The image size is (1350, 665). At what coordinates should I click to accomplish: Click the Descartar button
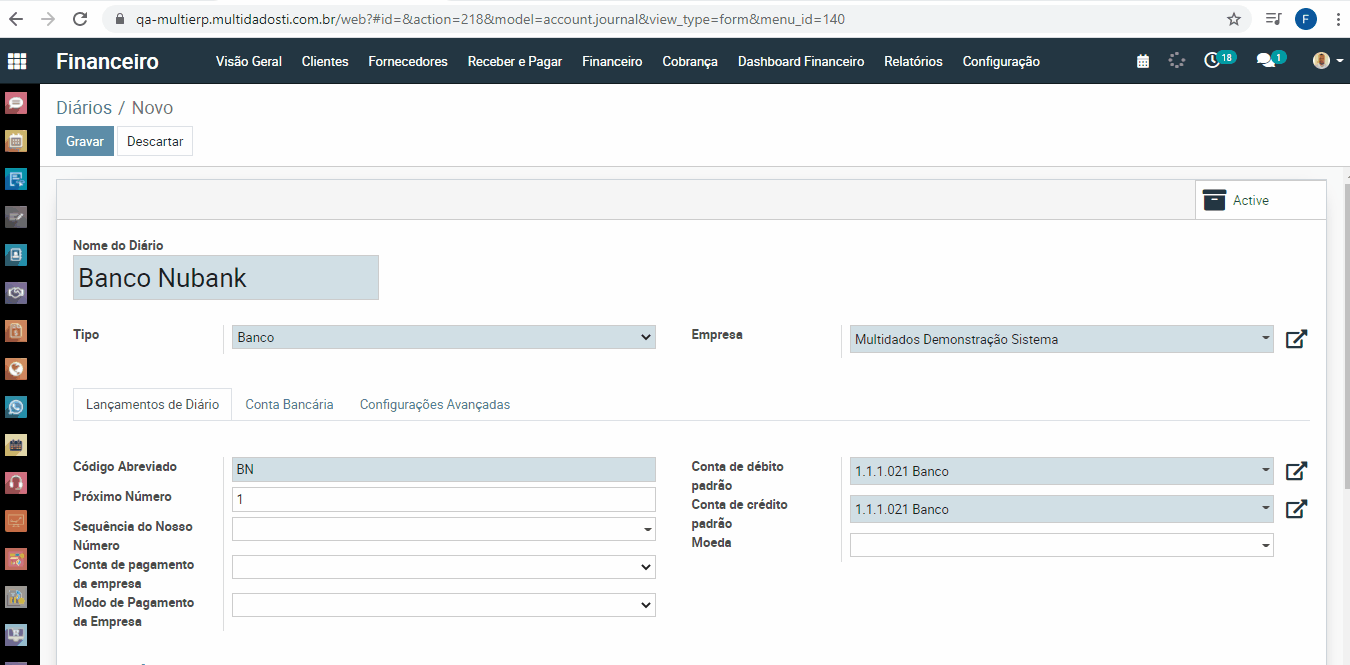coord(155,141)
